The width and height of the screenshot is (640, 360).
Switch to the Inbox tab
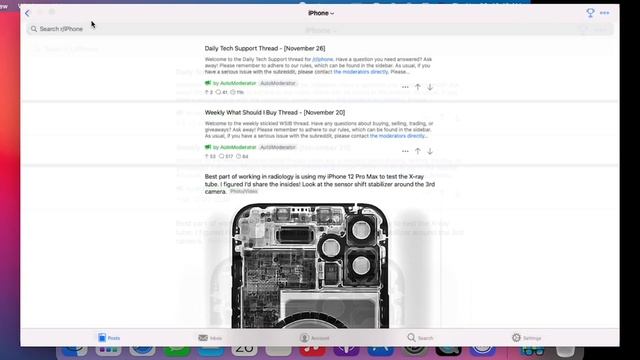pos(210,338)
